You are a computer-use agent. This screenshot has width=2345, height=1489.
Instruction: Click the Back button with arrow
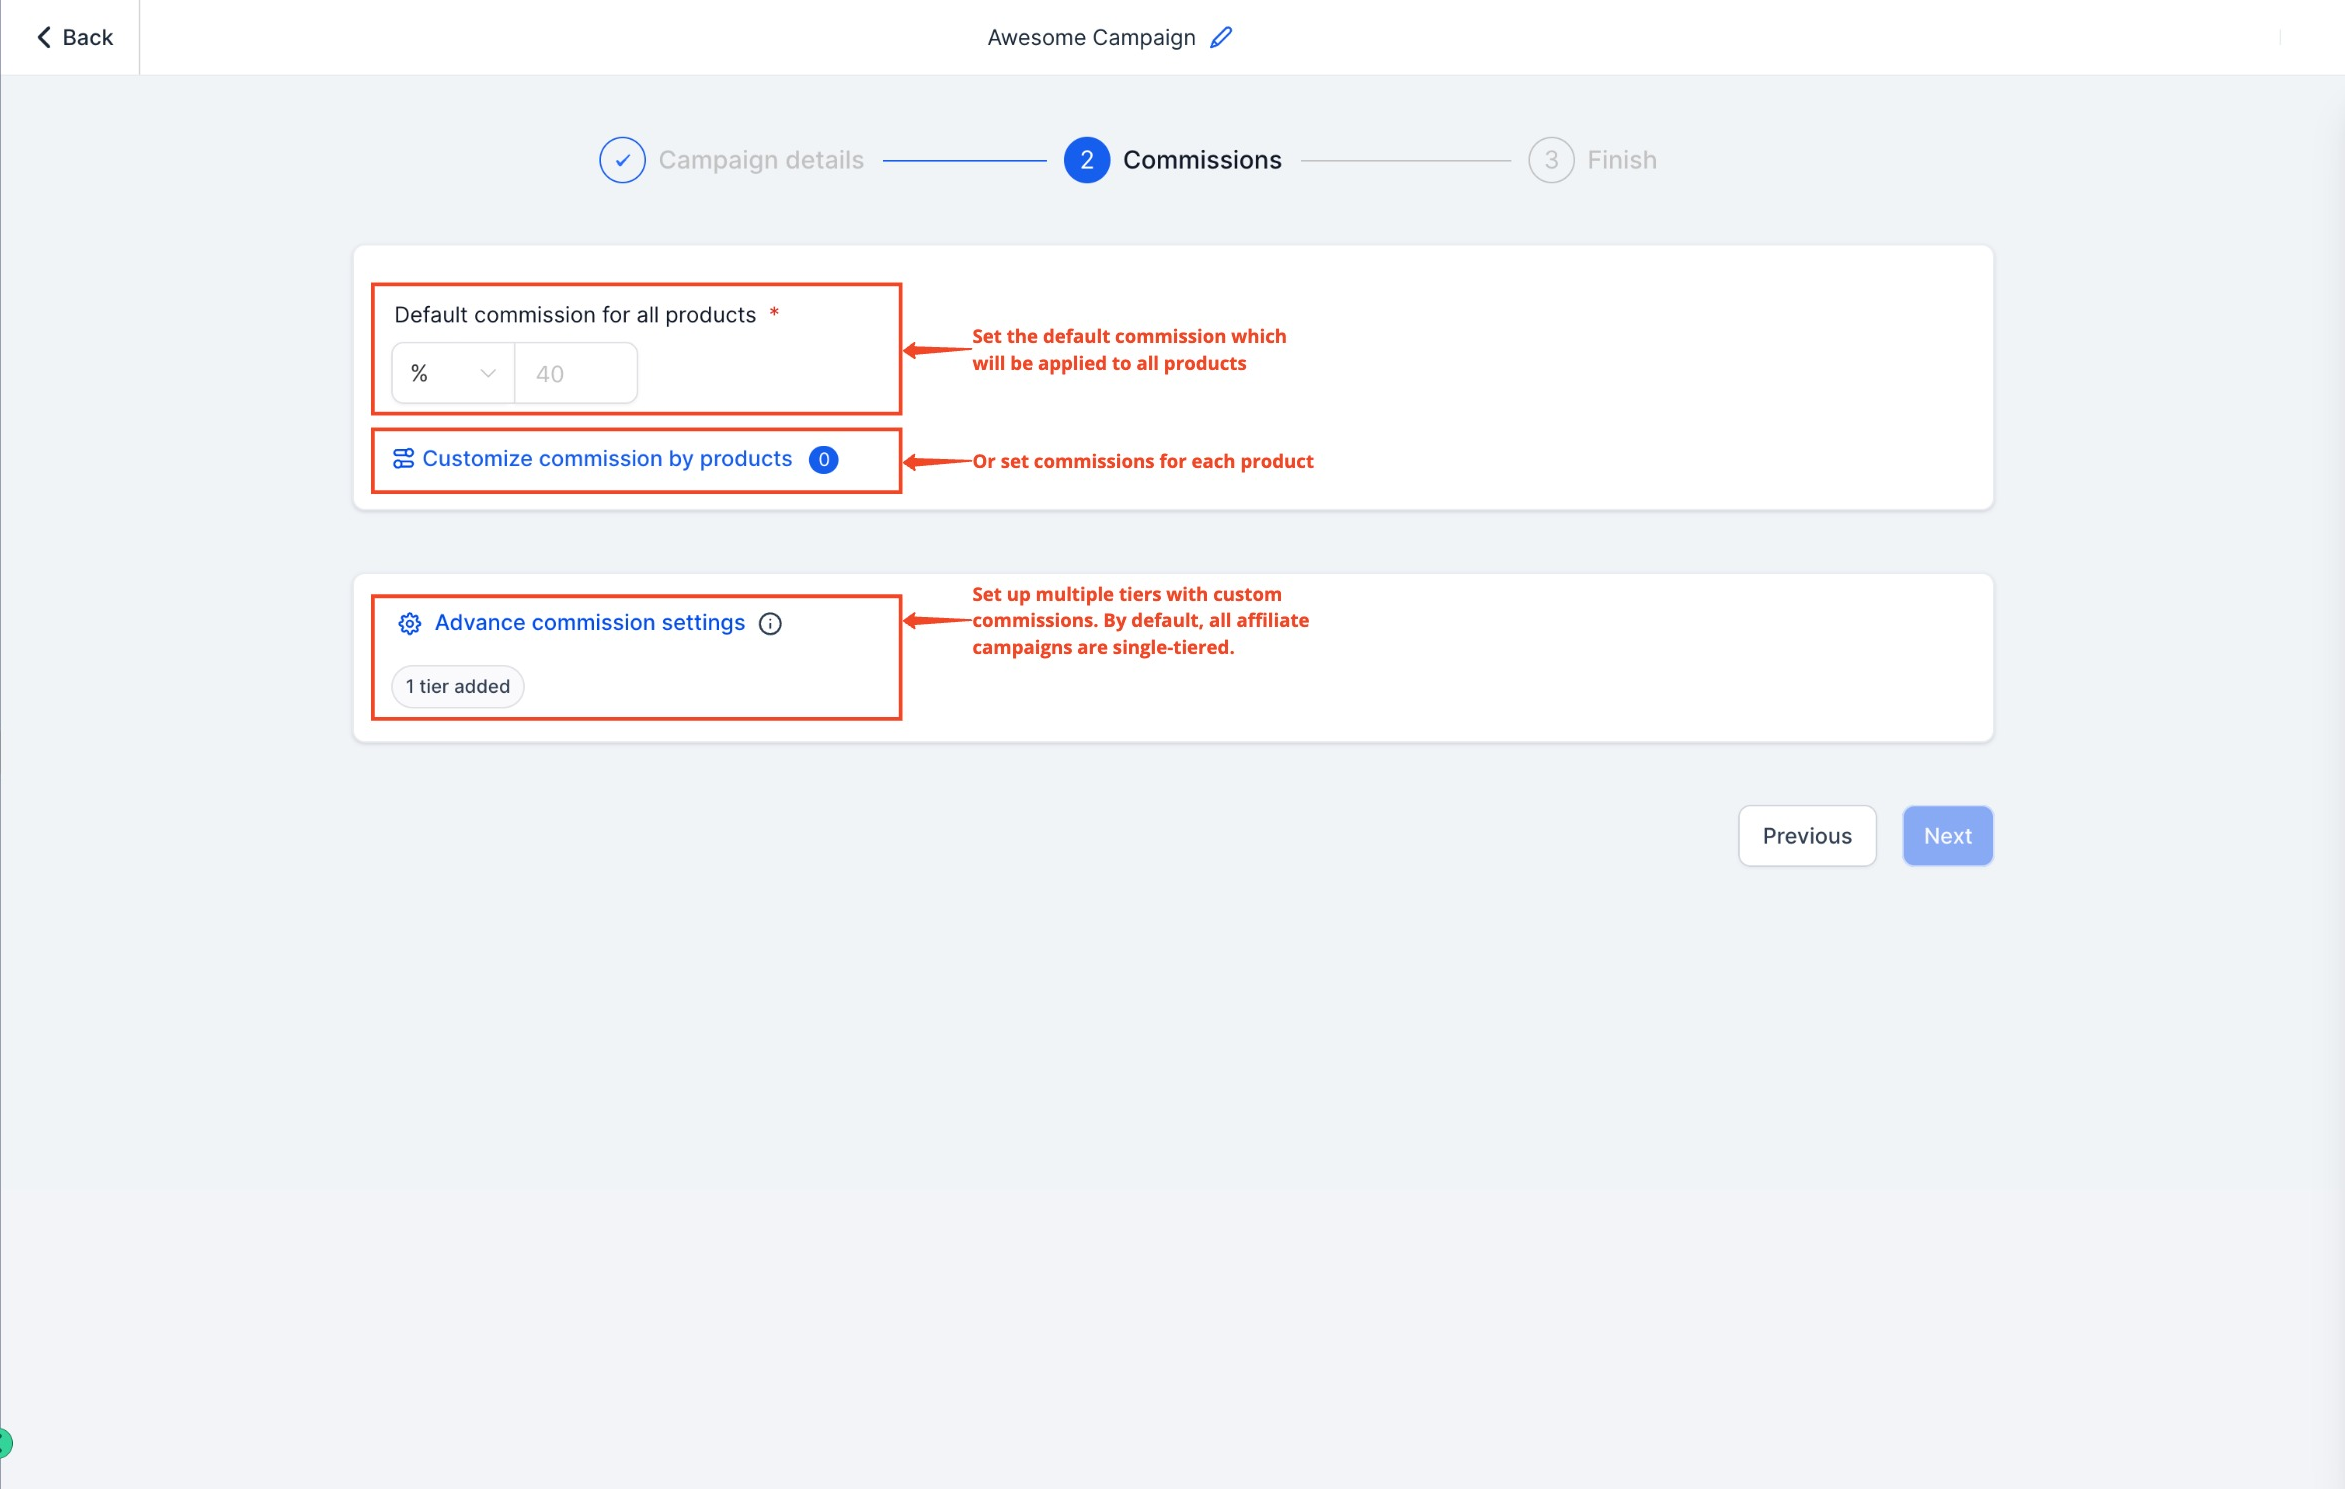click(75, 37)
